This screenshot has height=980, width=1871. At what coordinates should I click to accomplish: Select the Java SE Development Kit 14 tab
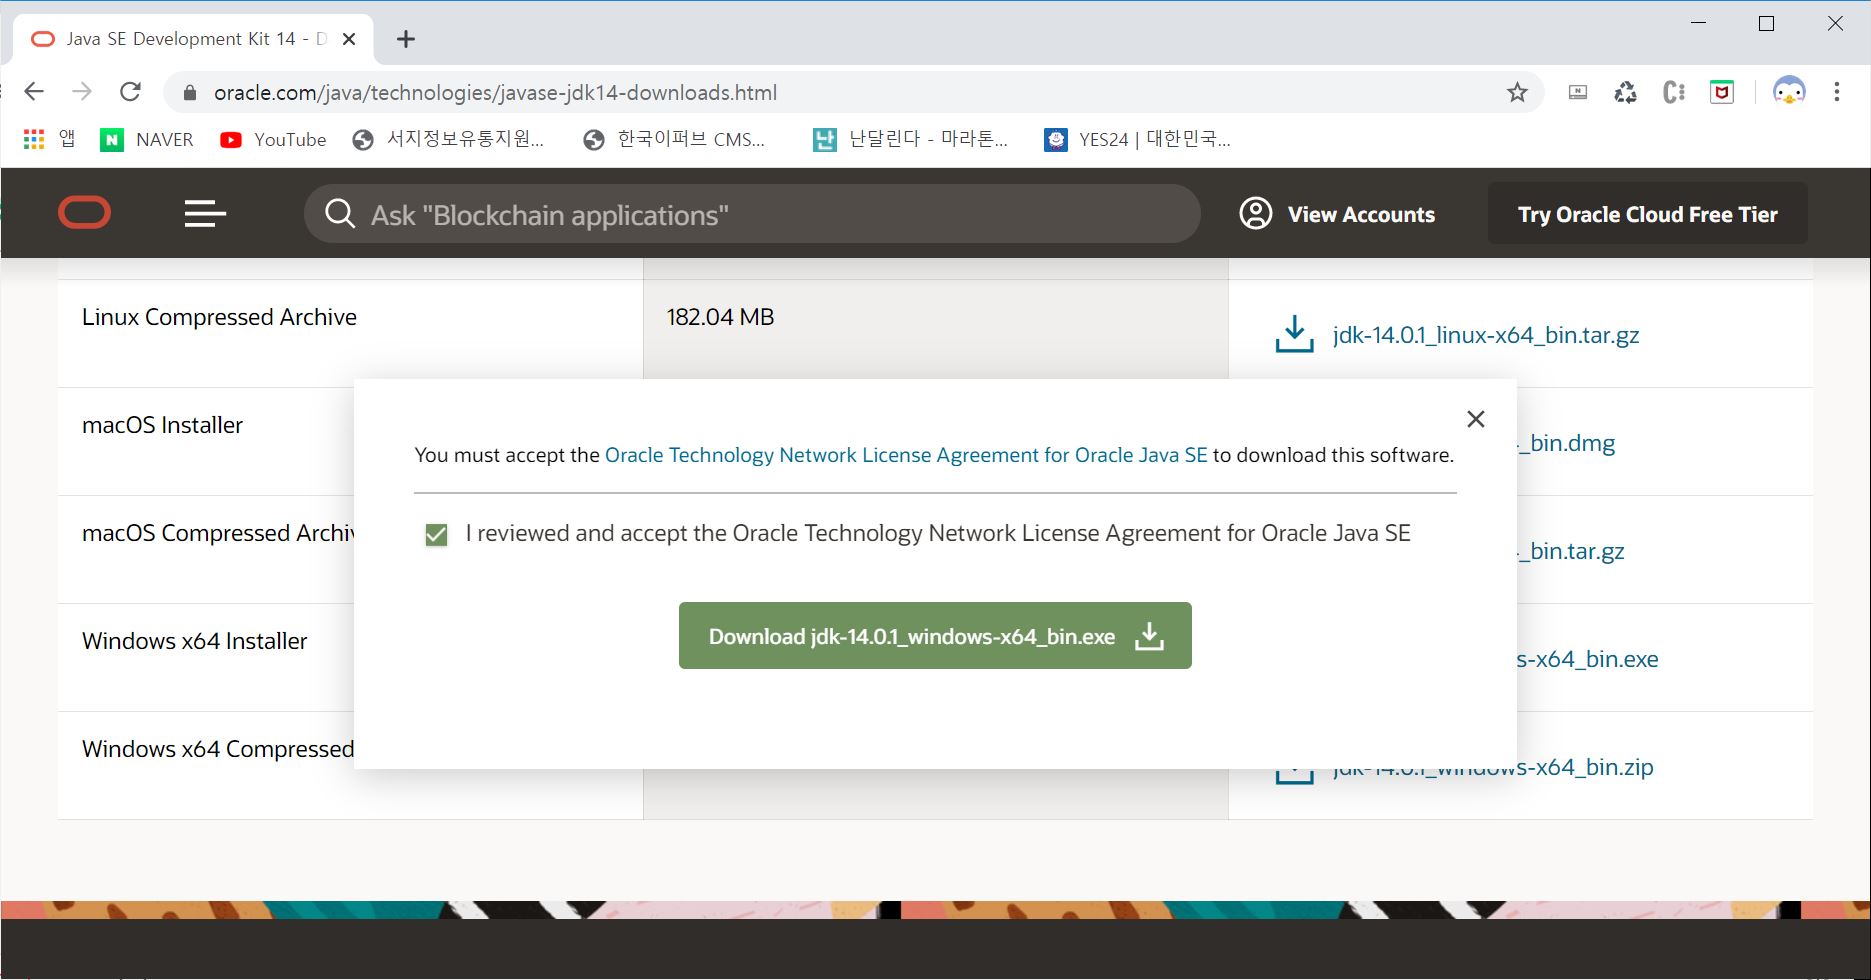point(194,39)
